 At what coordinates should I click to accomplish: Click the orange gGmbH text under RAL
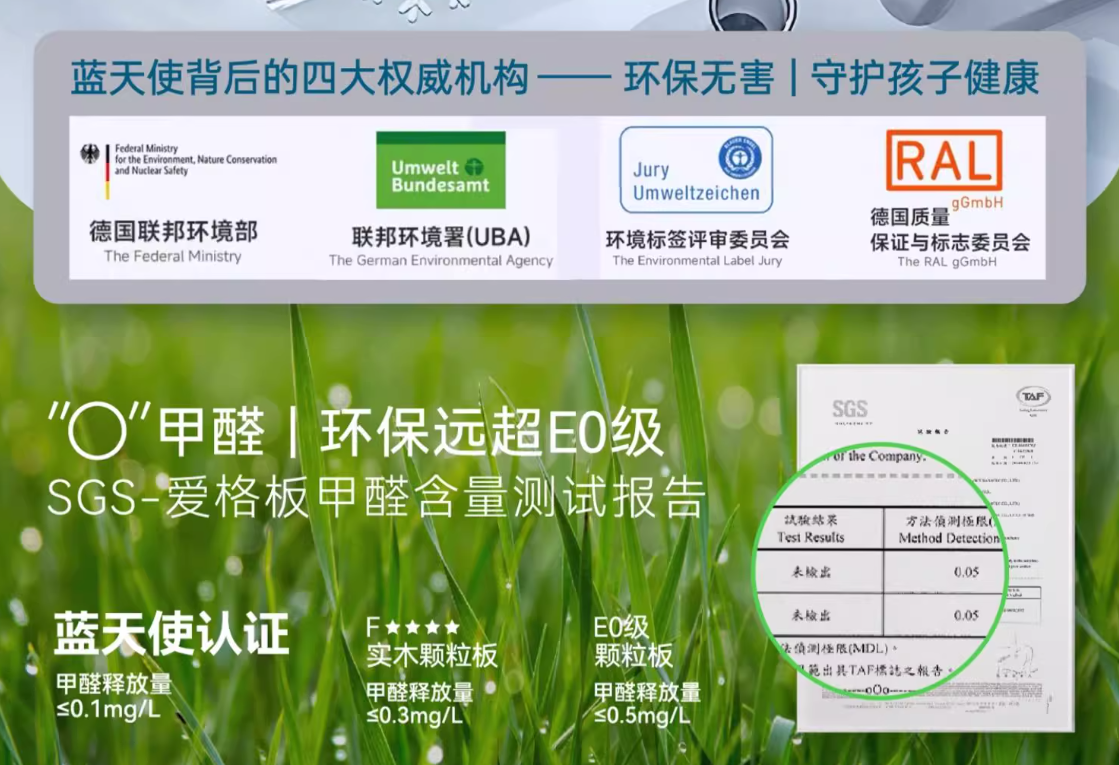pyautogui.click(x=977, y=203)
